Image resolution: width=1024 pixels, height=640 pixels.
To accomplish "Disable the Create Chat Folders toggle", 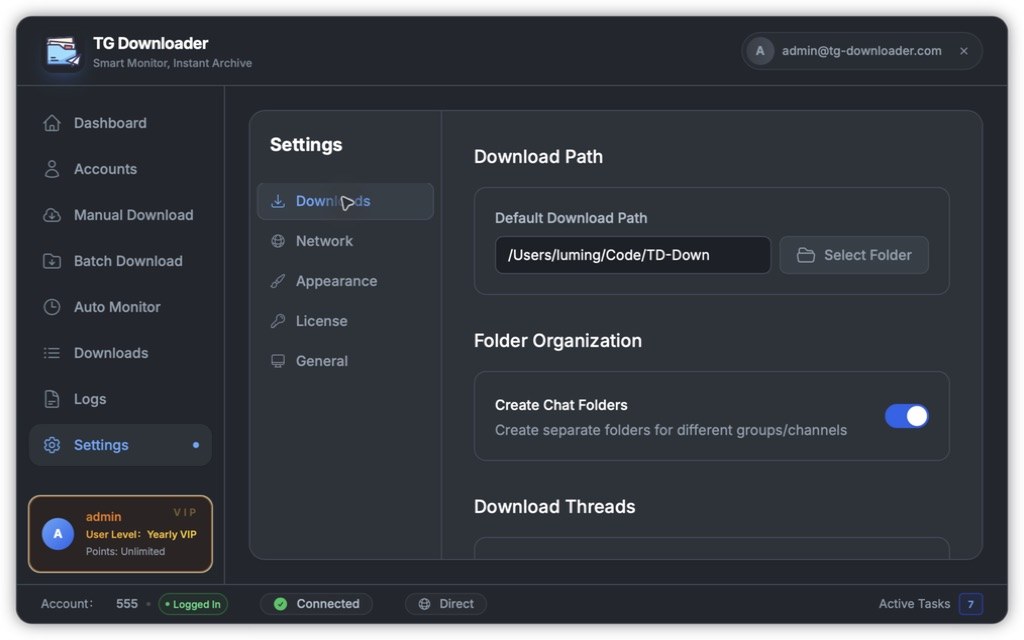I will click(906, 417).
